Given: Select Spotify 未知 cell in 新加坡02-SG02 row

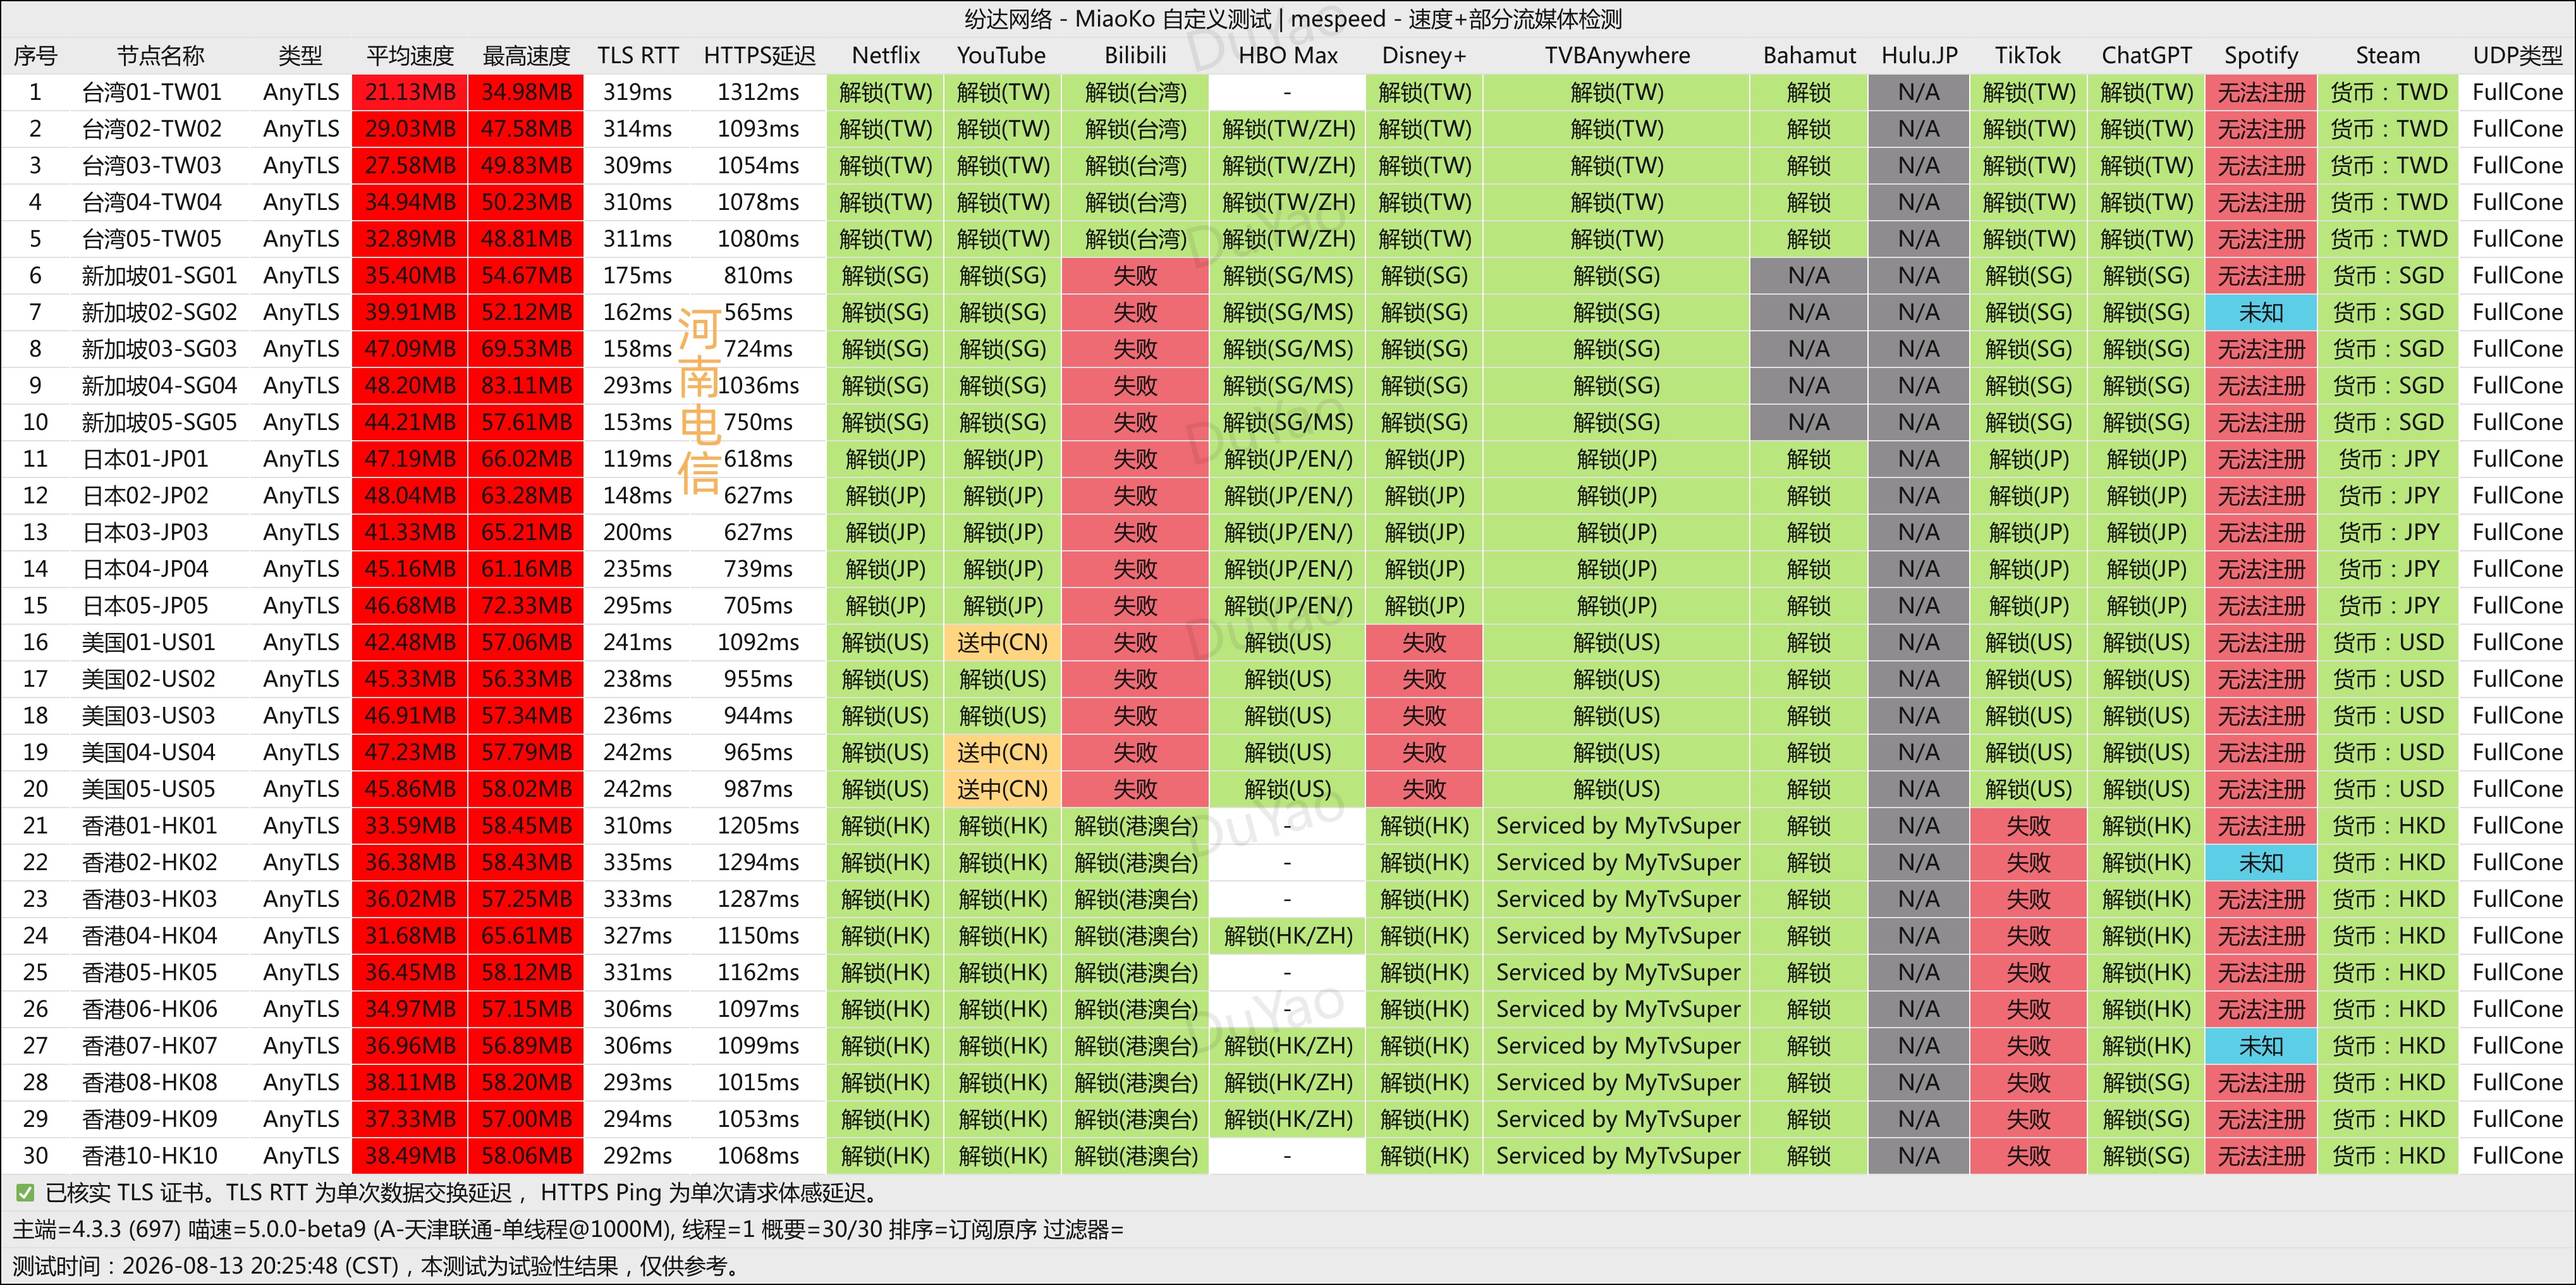Looking at the screenshot, I should click(2261, 313).
